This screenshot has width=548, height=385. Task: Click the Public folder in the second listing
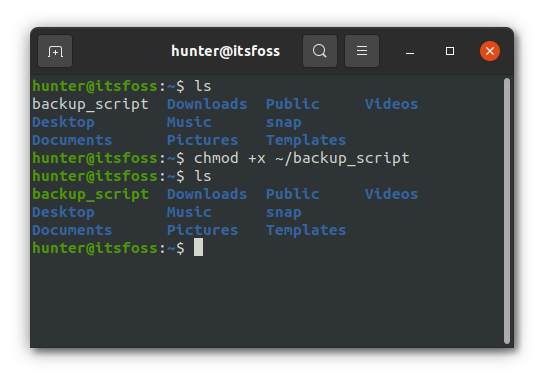pos(293,194)
